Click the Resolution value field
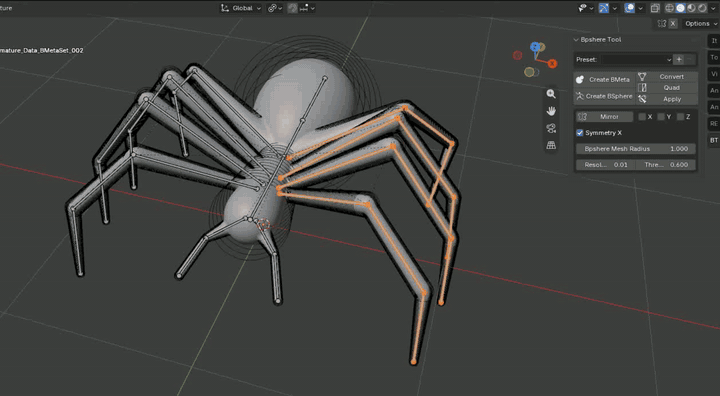 coord(605,164)
